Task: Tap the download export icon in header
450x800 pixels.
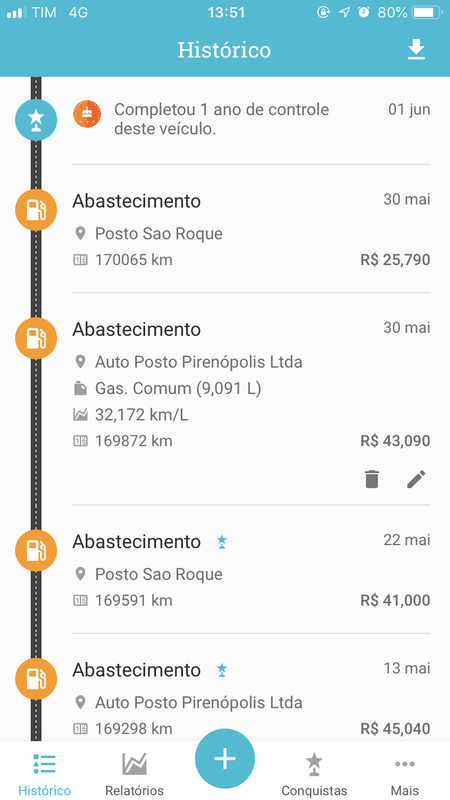Action: (x=416, y=50)
